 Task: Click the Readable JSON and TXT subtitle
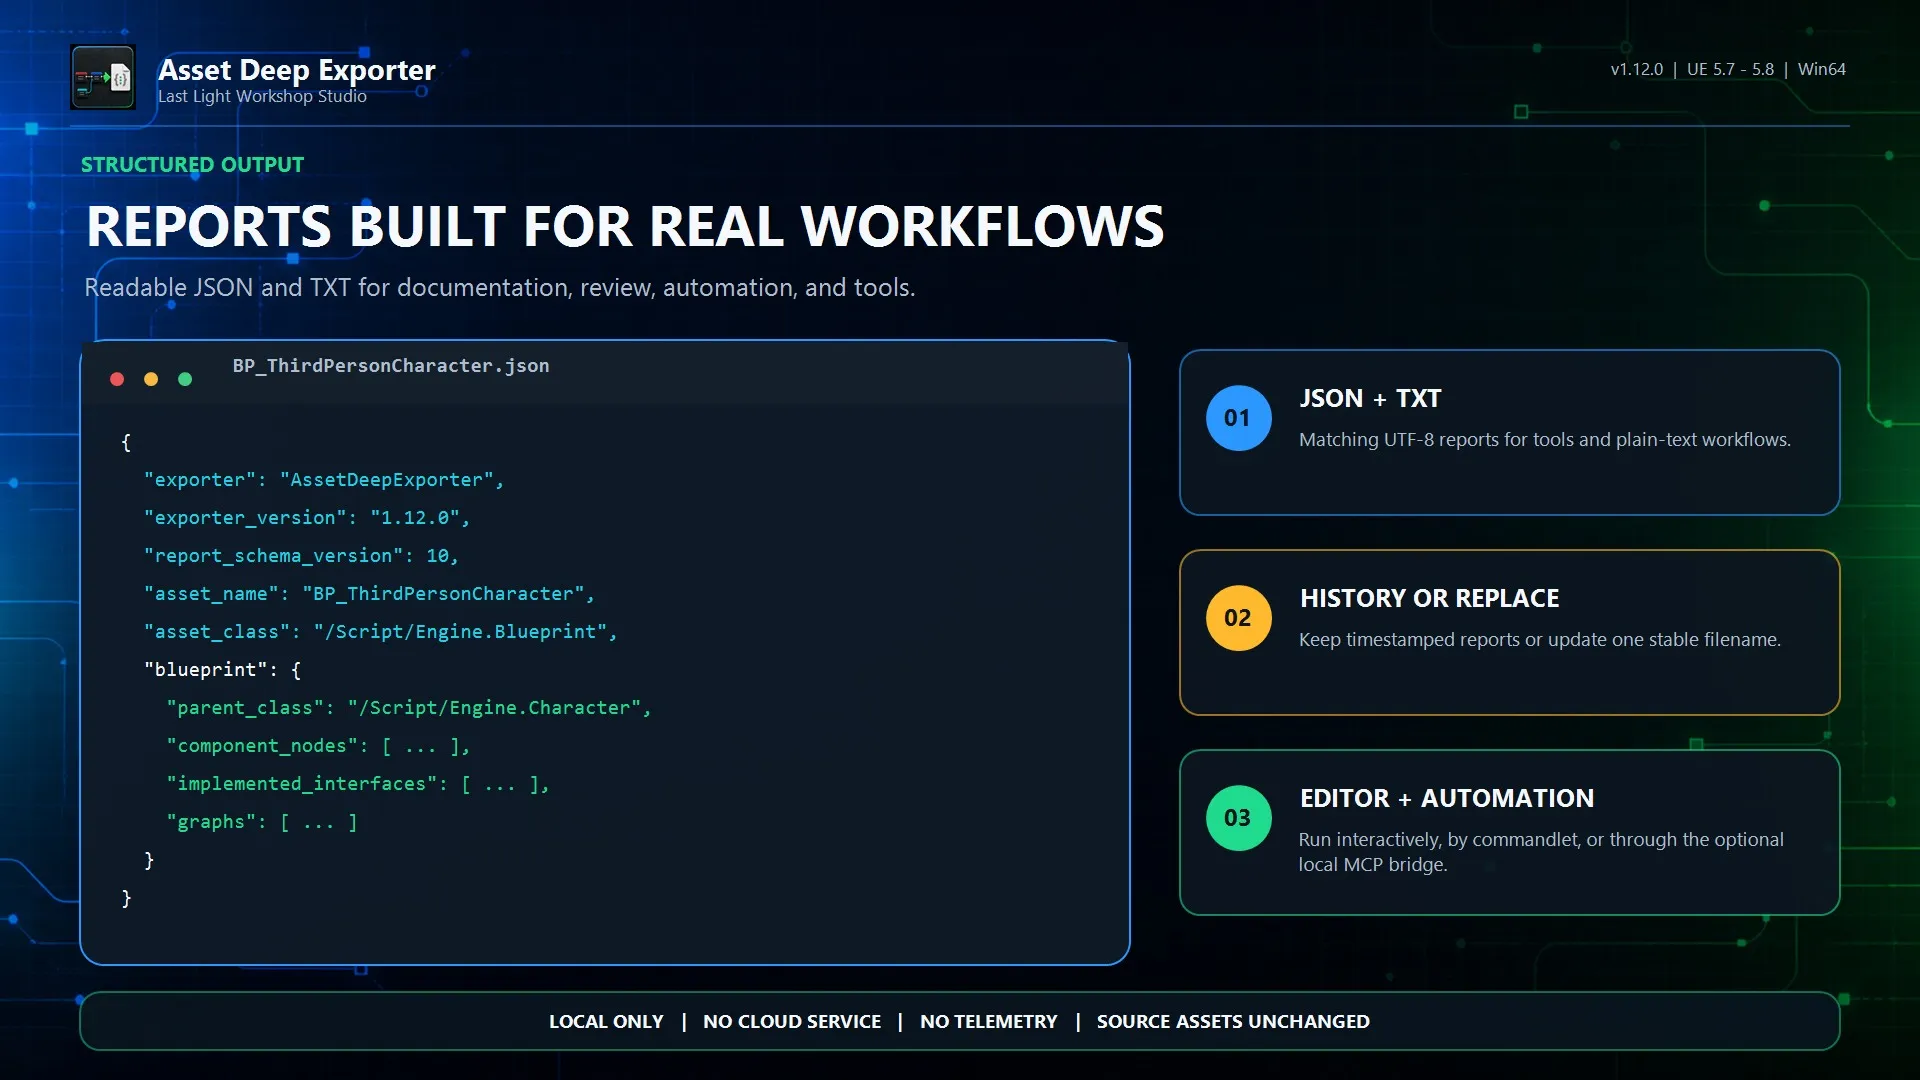499,288
